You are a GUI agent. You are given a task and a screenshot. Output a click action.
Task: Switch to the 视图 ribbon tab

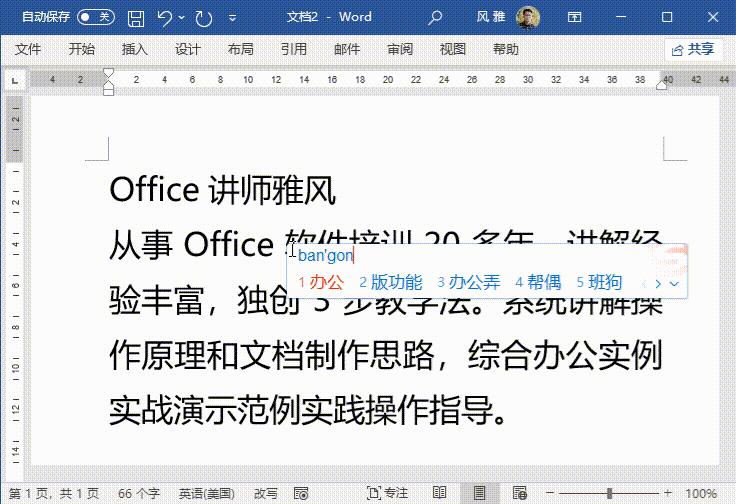pos(453,49)
